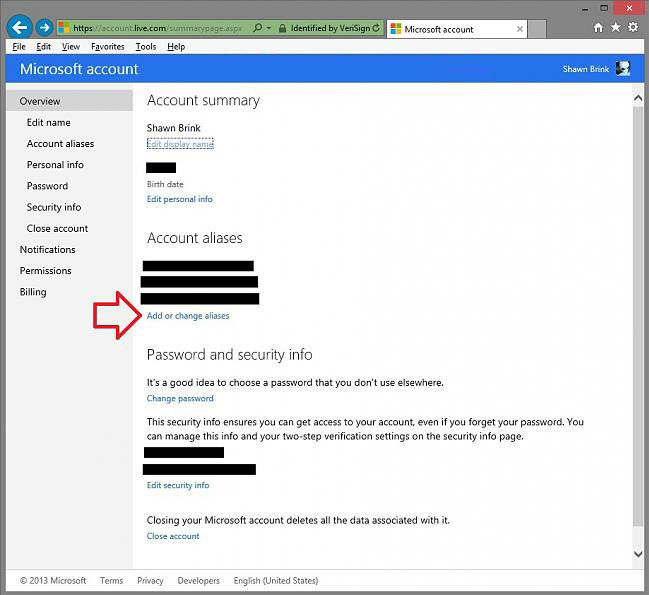Click the Edit security info link
The image size is (649, 595).
tap(178, 485)
